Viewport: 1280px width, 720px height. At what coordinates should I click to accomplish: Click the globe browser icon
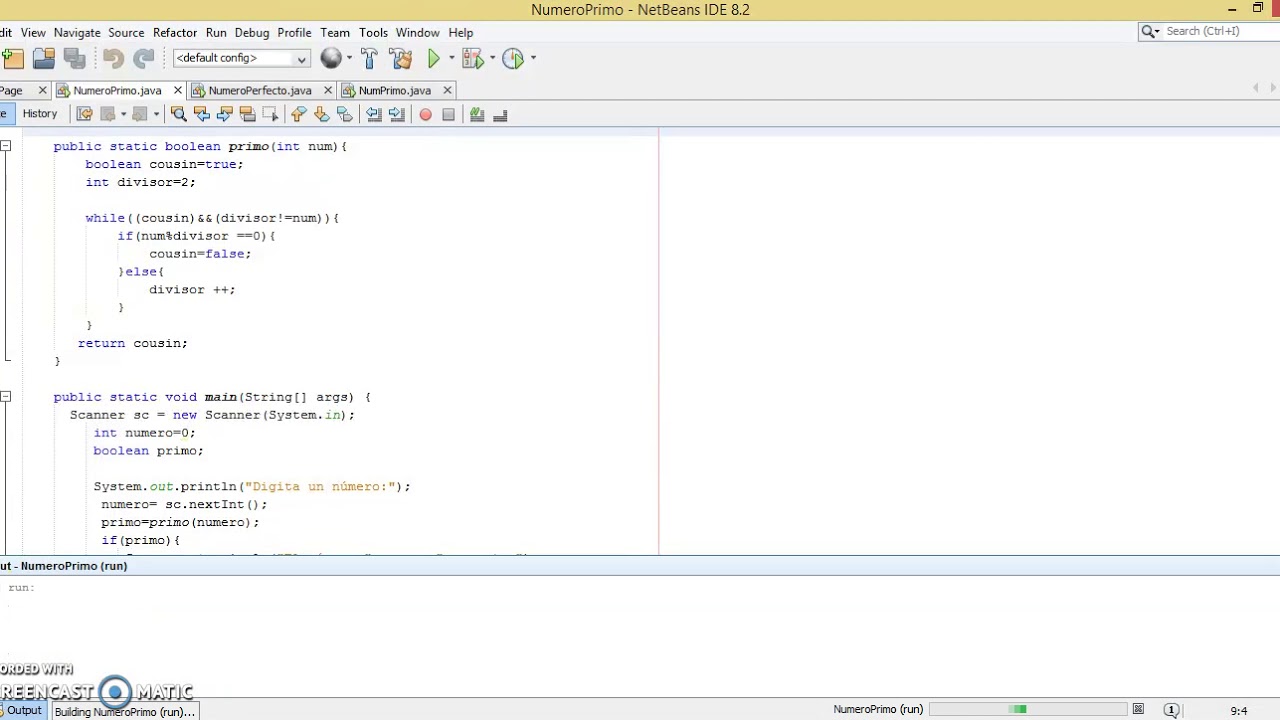coord(331,59)
